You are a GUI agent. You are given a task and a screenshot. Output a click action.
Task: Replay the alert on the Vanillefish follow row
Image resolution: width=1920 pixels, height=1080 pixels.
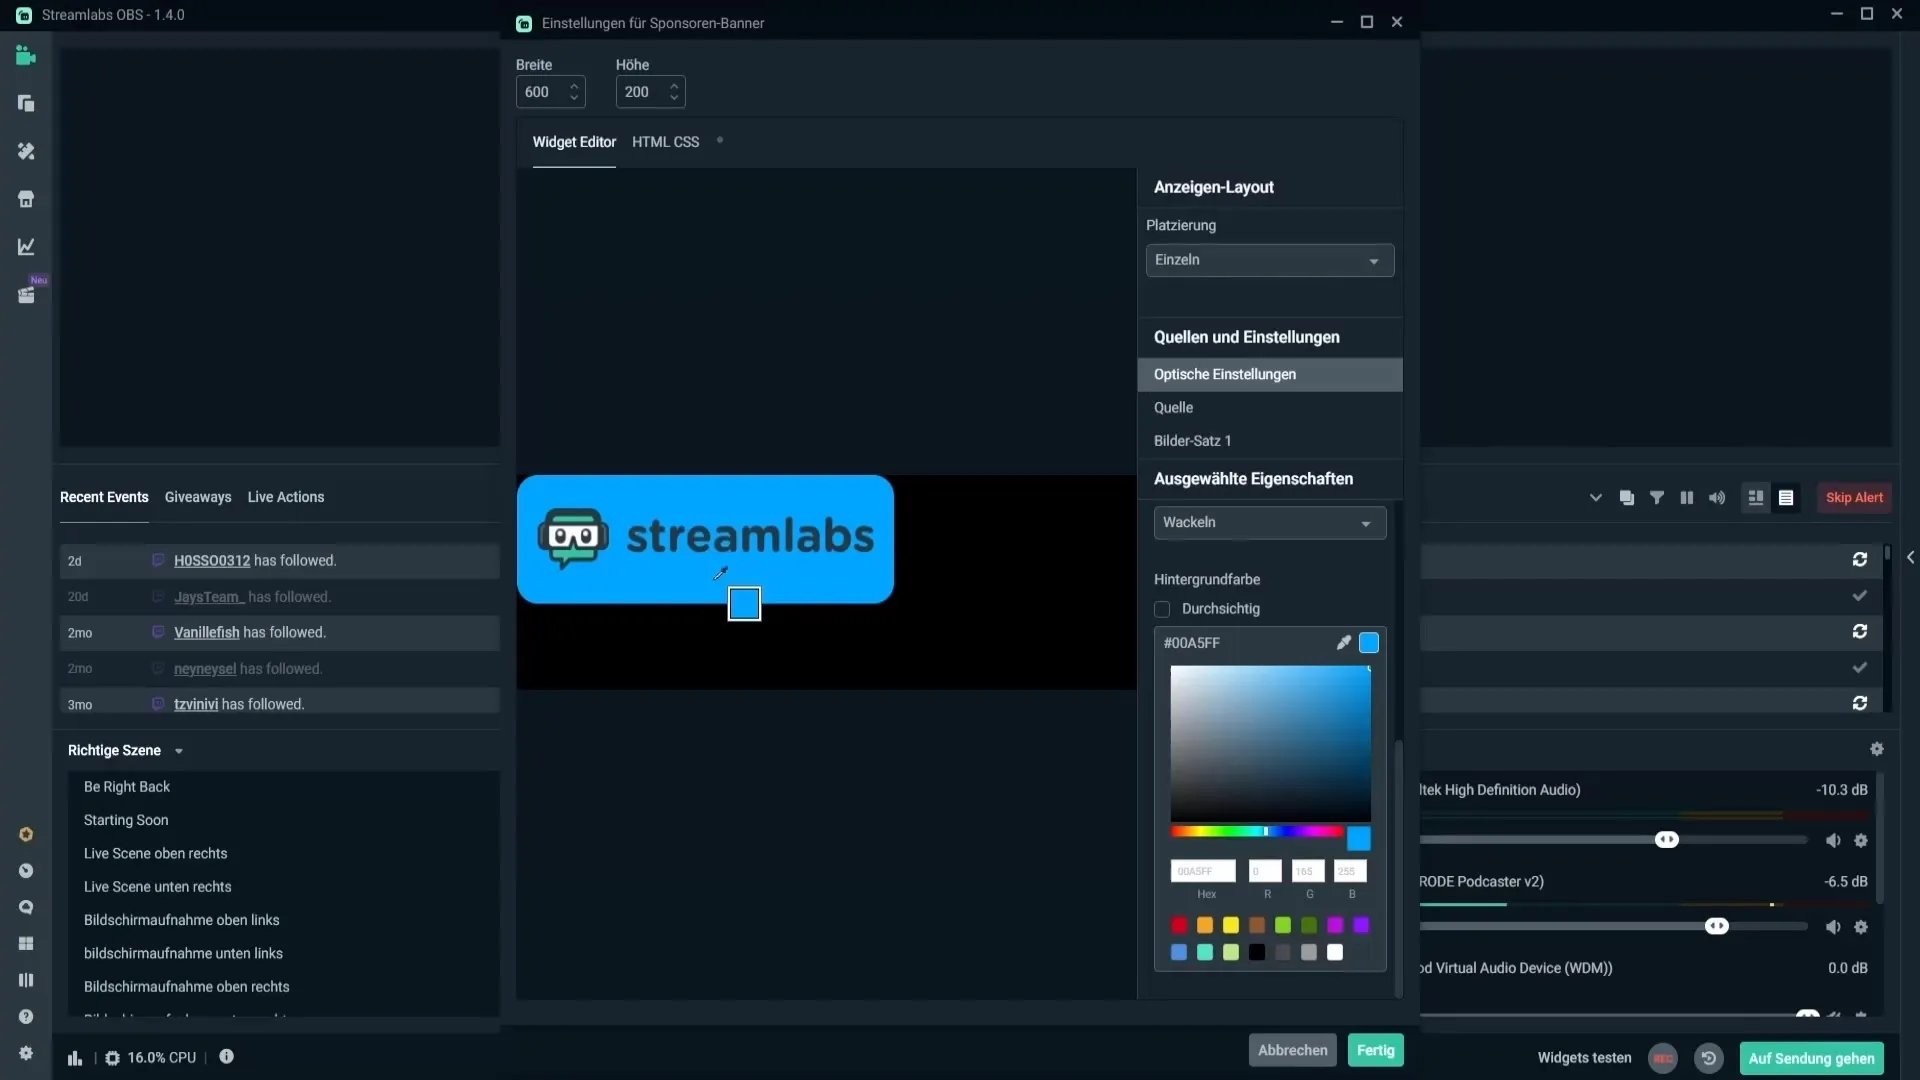tap(1860, 632)
